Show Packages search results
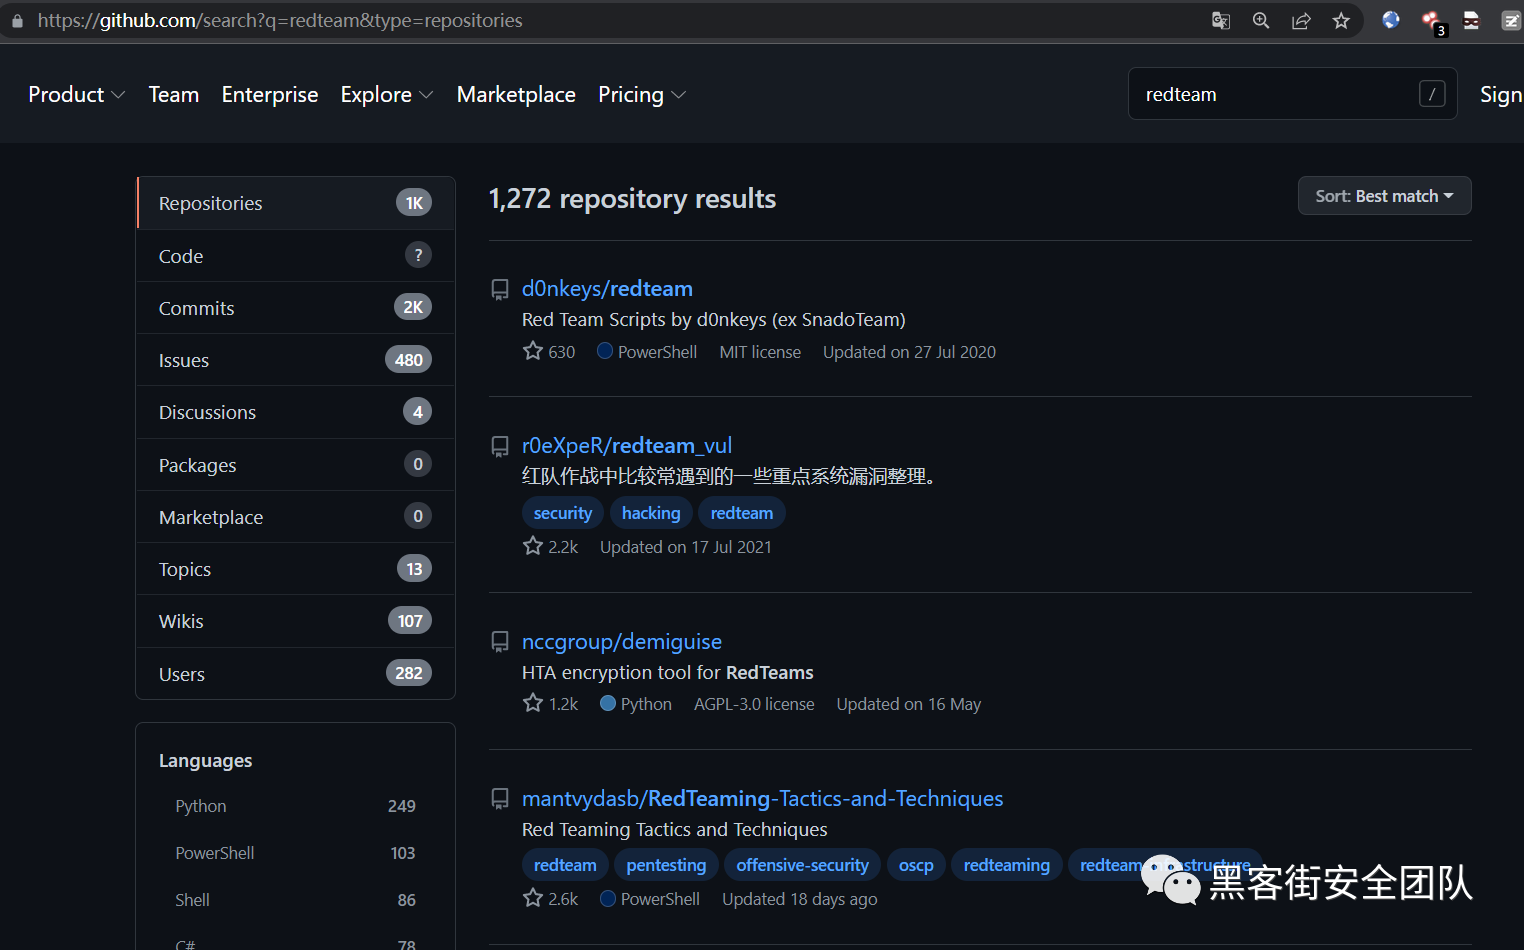1524x950 pixels. 296,465
